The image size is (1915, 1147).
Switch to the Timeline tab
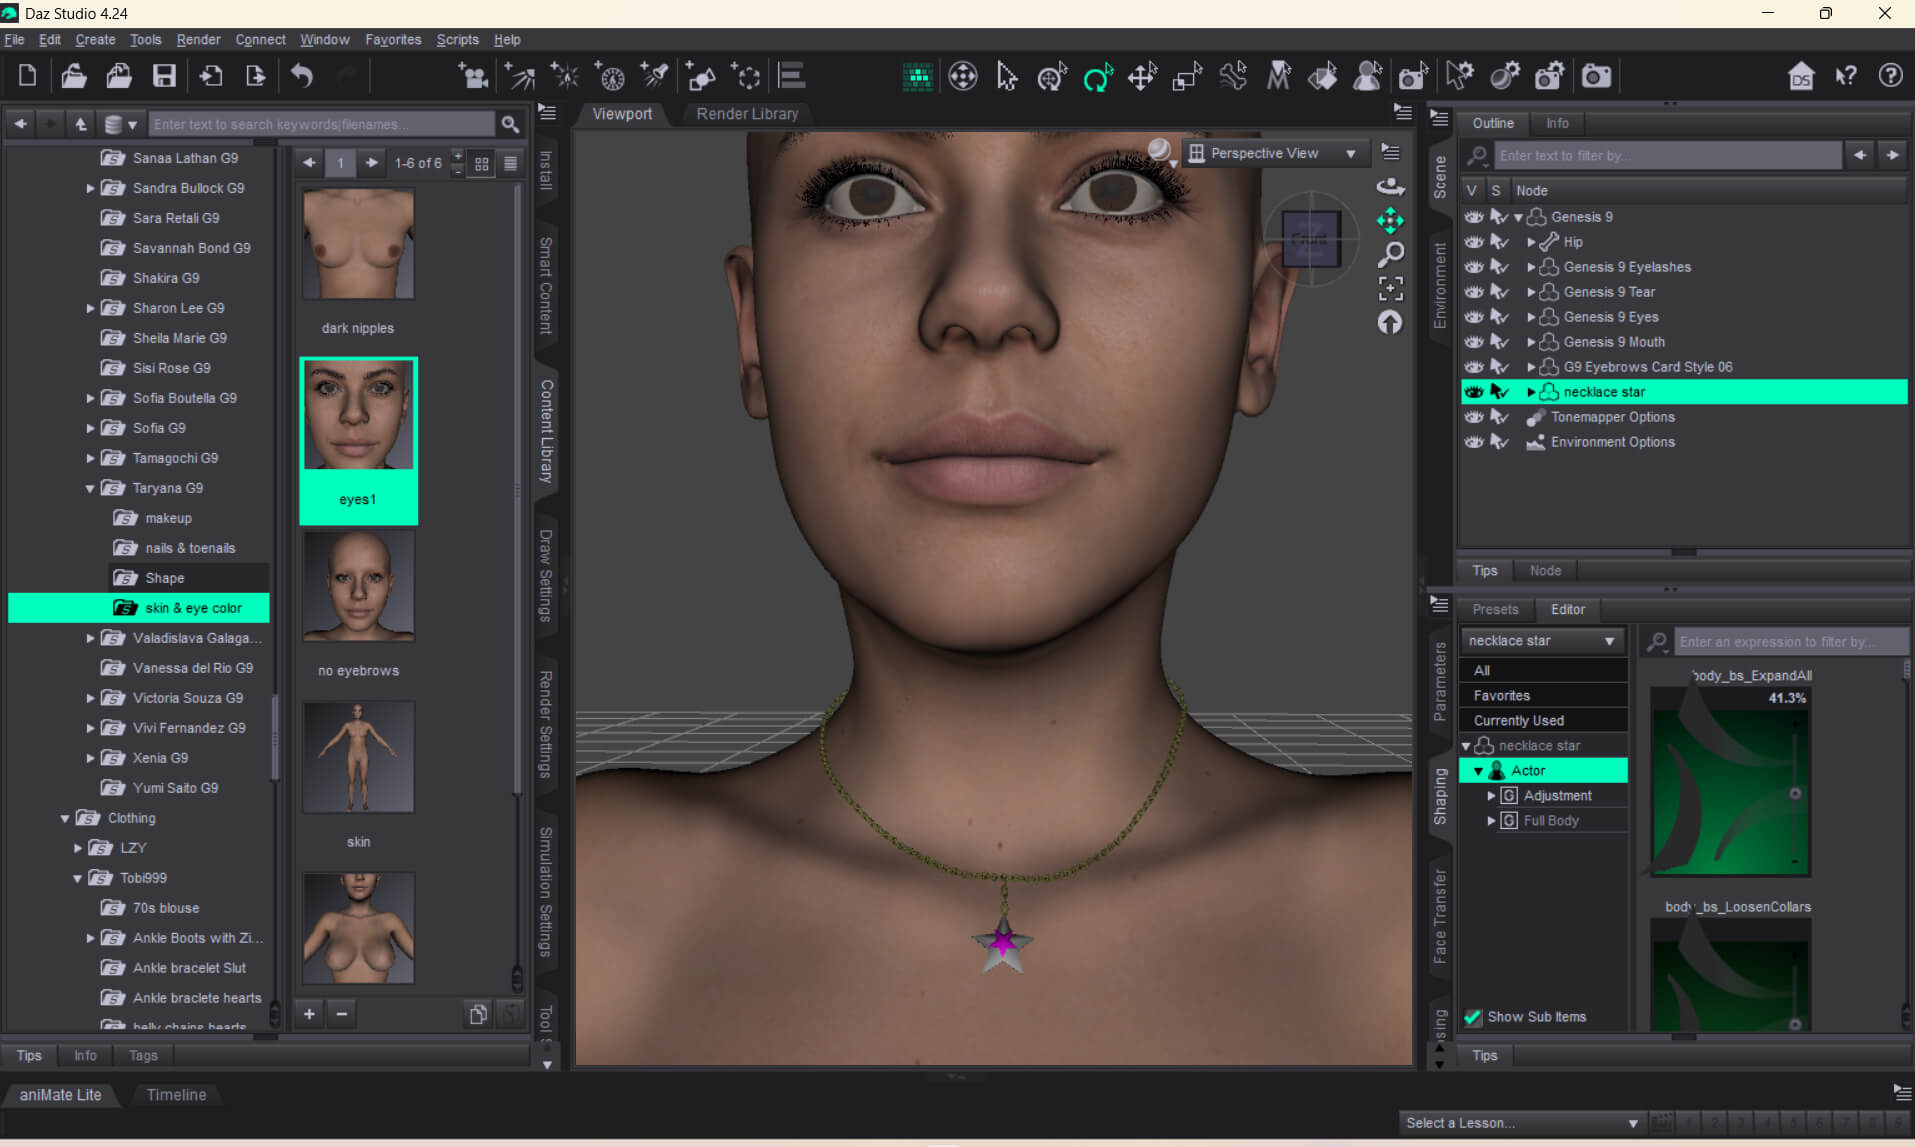tap(176, 1095)
